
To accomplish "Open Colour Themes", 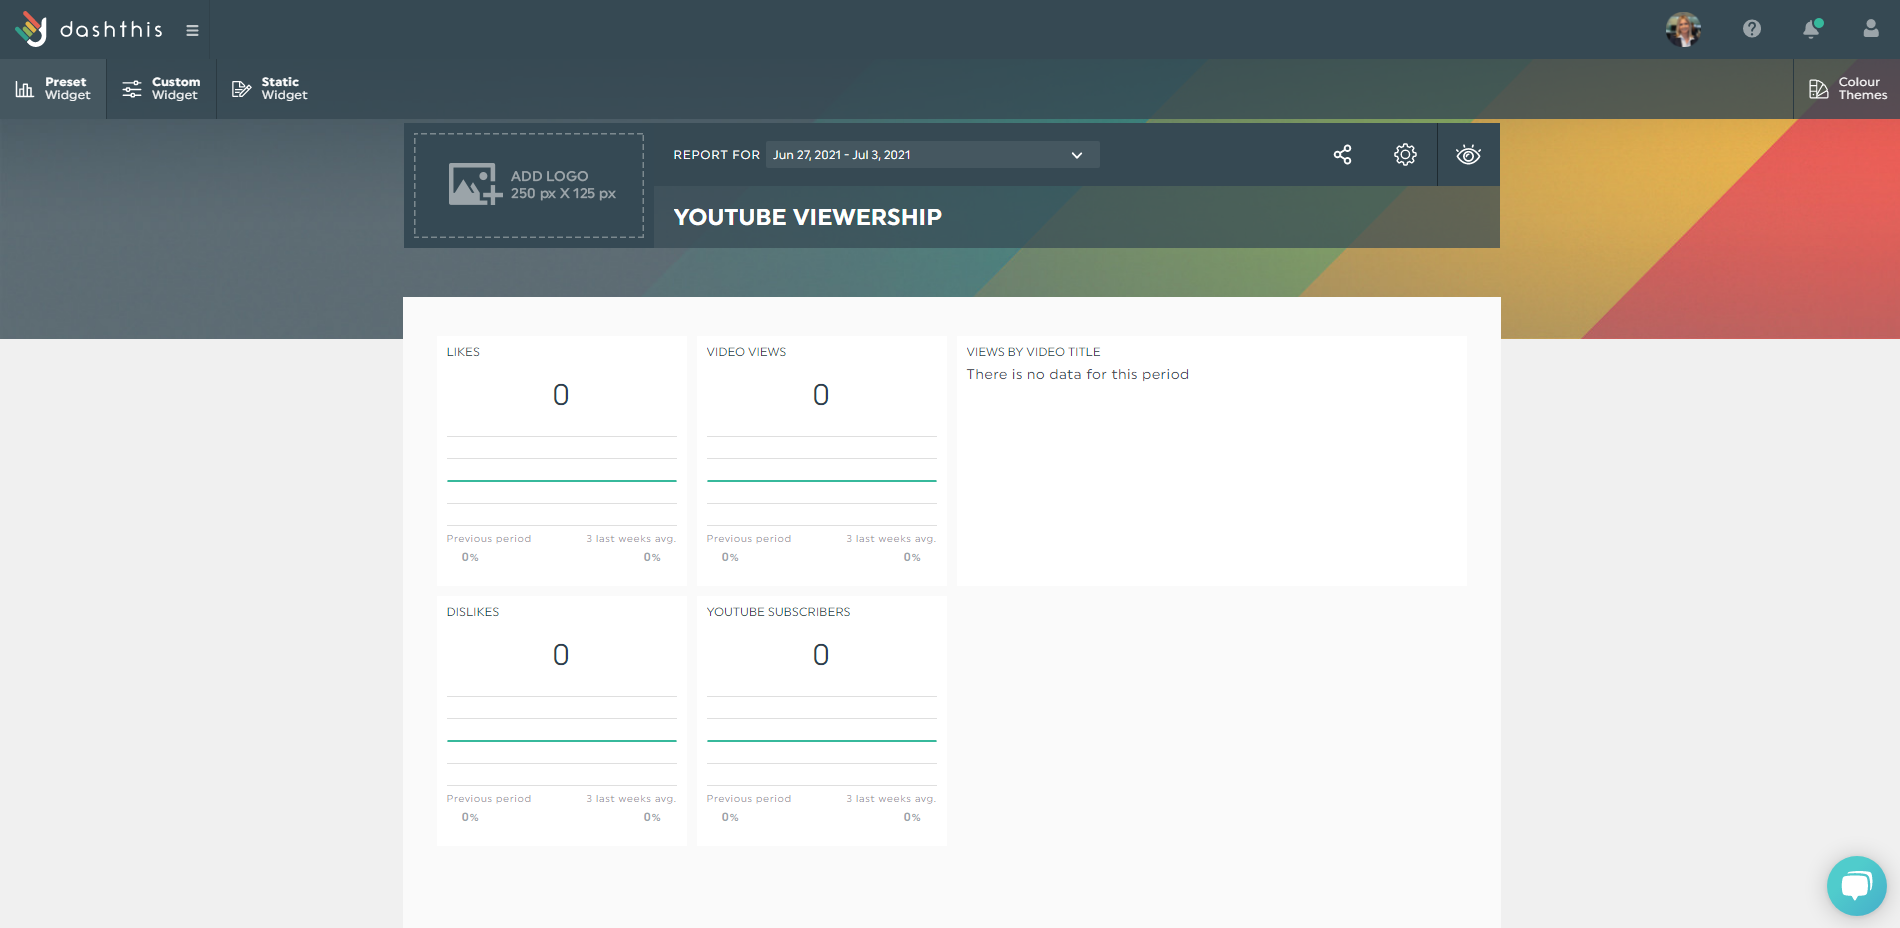I will click(x=1847, y=89).
